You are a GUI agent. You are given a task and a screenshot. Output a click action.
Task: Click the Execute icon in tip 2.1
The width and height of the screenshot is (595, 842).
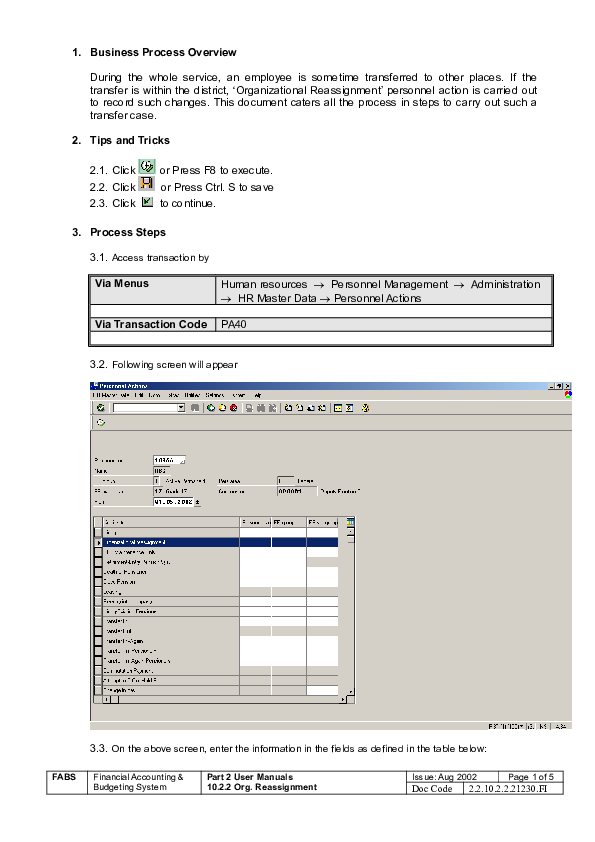pyautogui.click(x=147, y=166)
